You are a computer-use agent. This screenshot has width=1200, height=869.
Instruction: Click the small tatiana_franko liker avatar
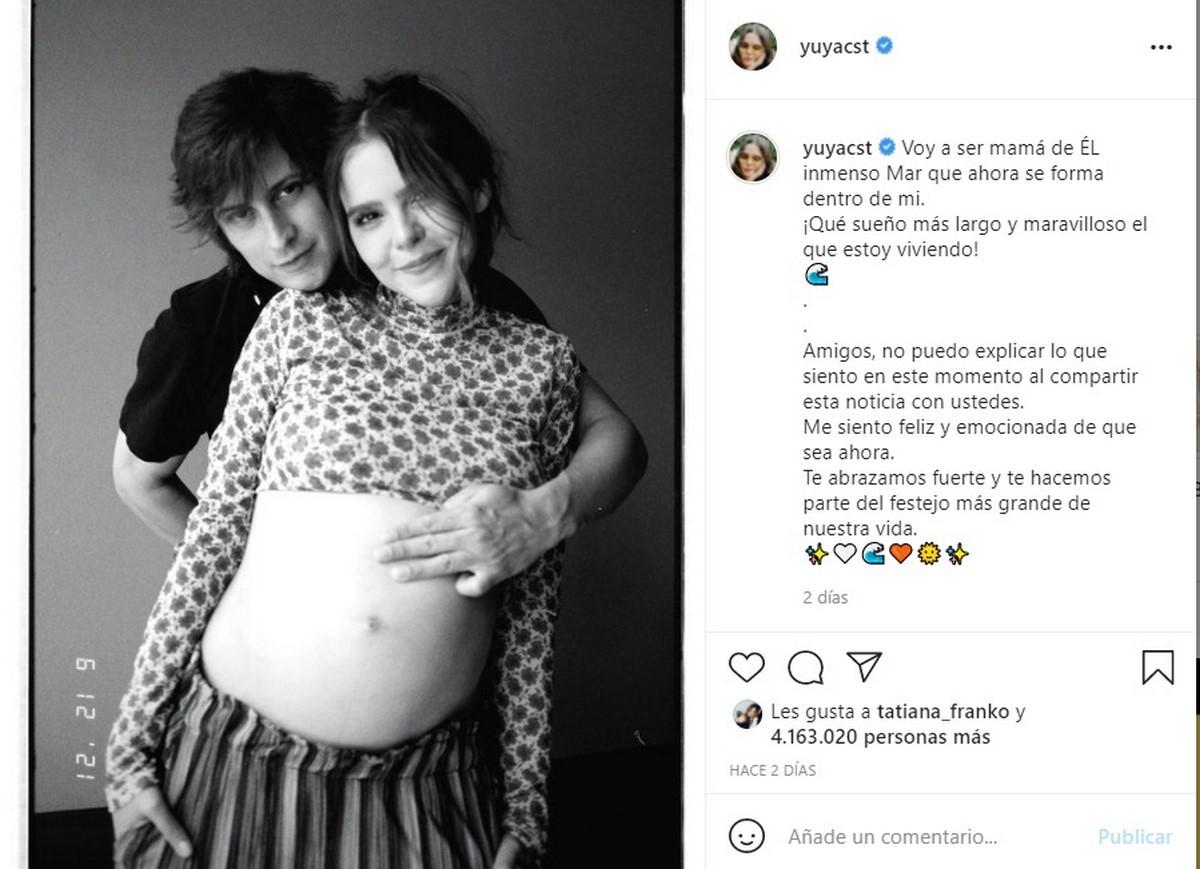pyautogui.click(x=747, y=714)
